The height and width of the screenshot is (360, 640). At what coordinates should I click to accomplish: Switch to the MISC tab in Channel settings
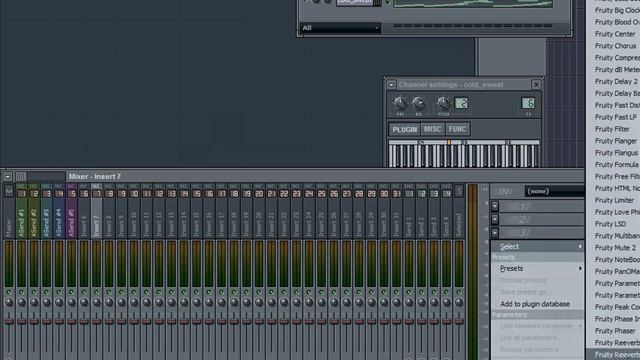pos(432,129)
